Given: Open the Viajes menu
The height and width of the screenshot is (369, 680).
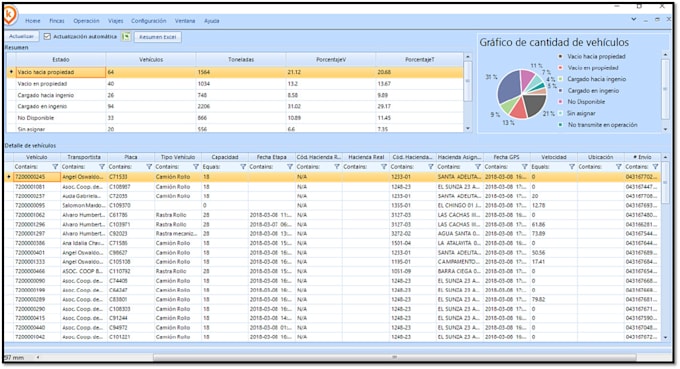Looking at the screenshot, I should pos(116,21).
